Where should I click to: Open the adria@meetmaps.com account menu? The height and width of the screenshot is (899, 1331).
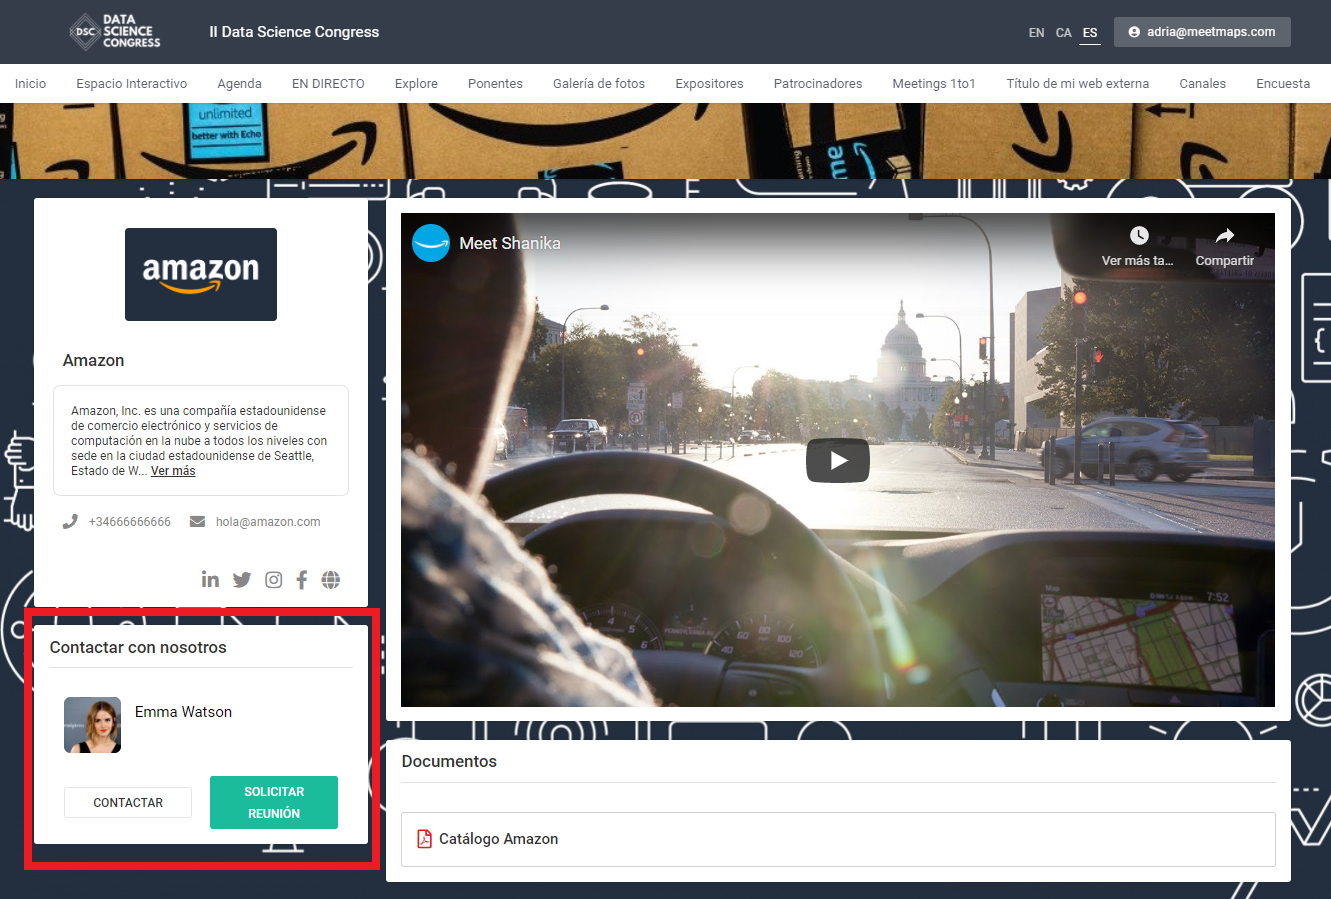click(x=1202, y=32)
